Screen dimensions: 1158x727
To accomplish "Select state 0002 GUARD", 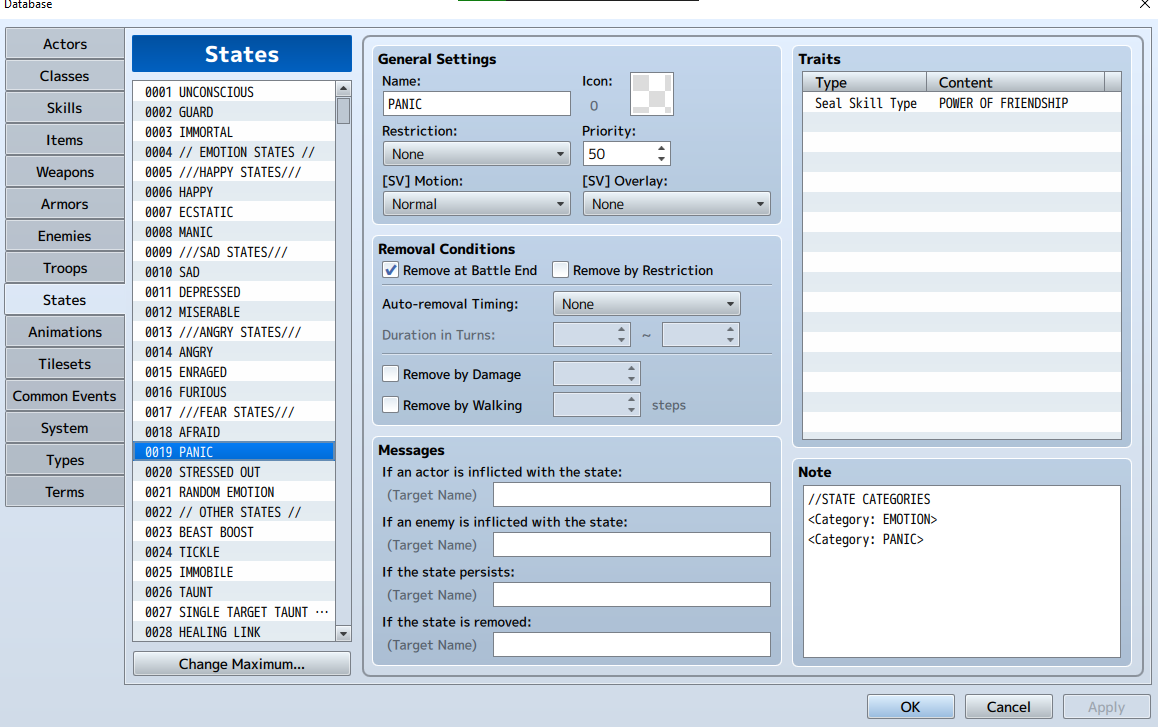I will [234, 112].
